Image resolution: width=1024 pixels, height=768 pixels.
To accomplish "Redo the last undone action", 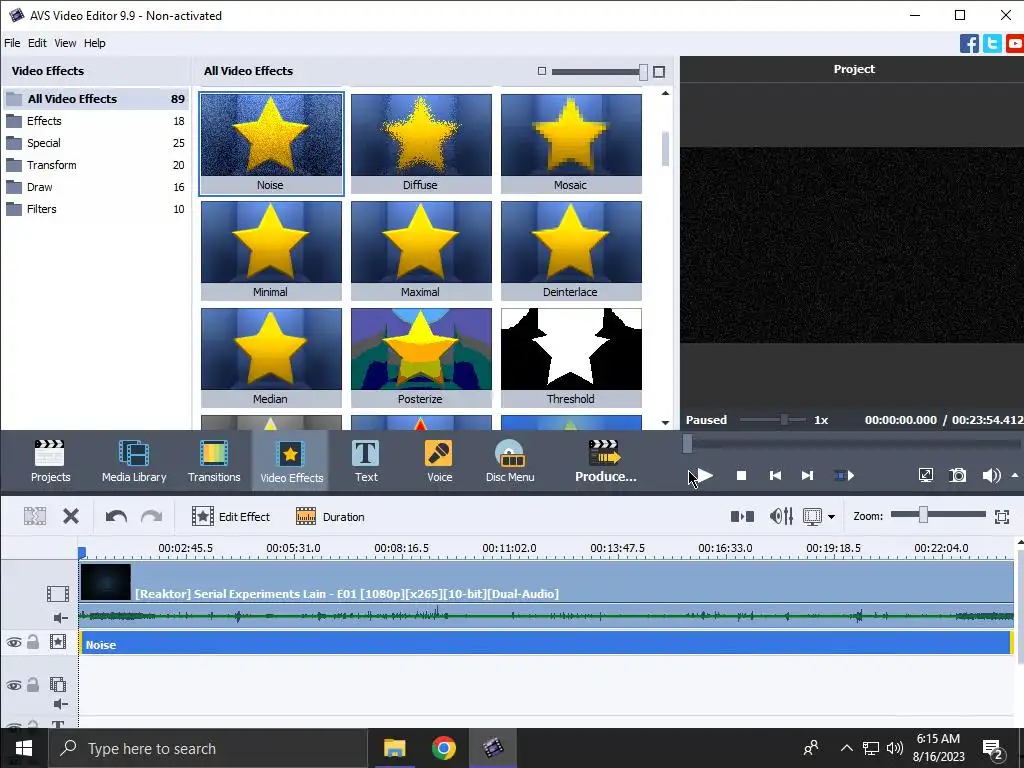I will pyautogui.click(x=152, y=517).
